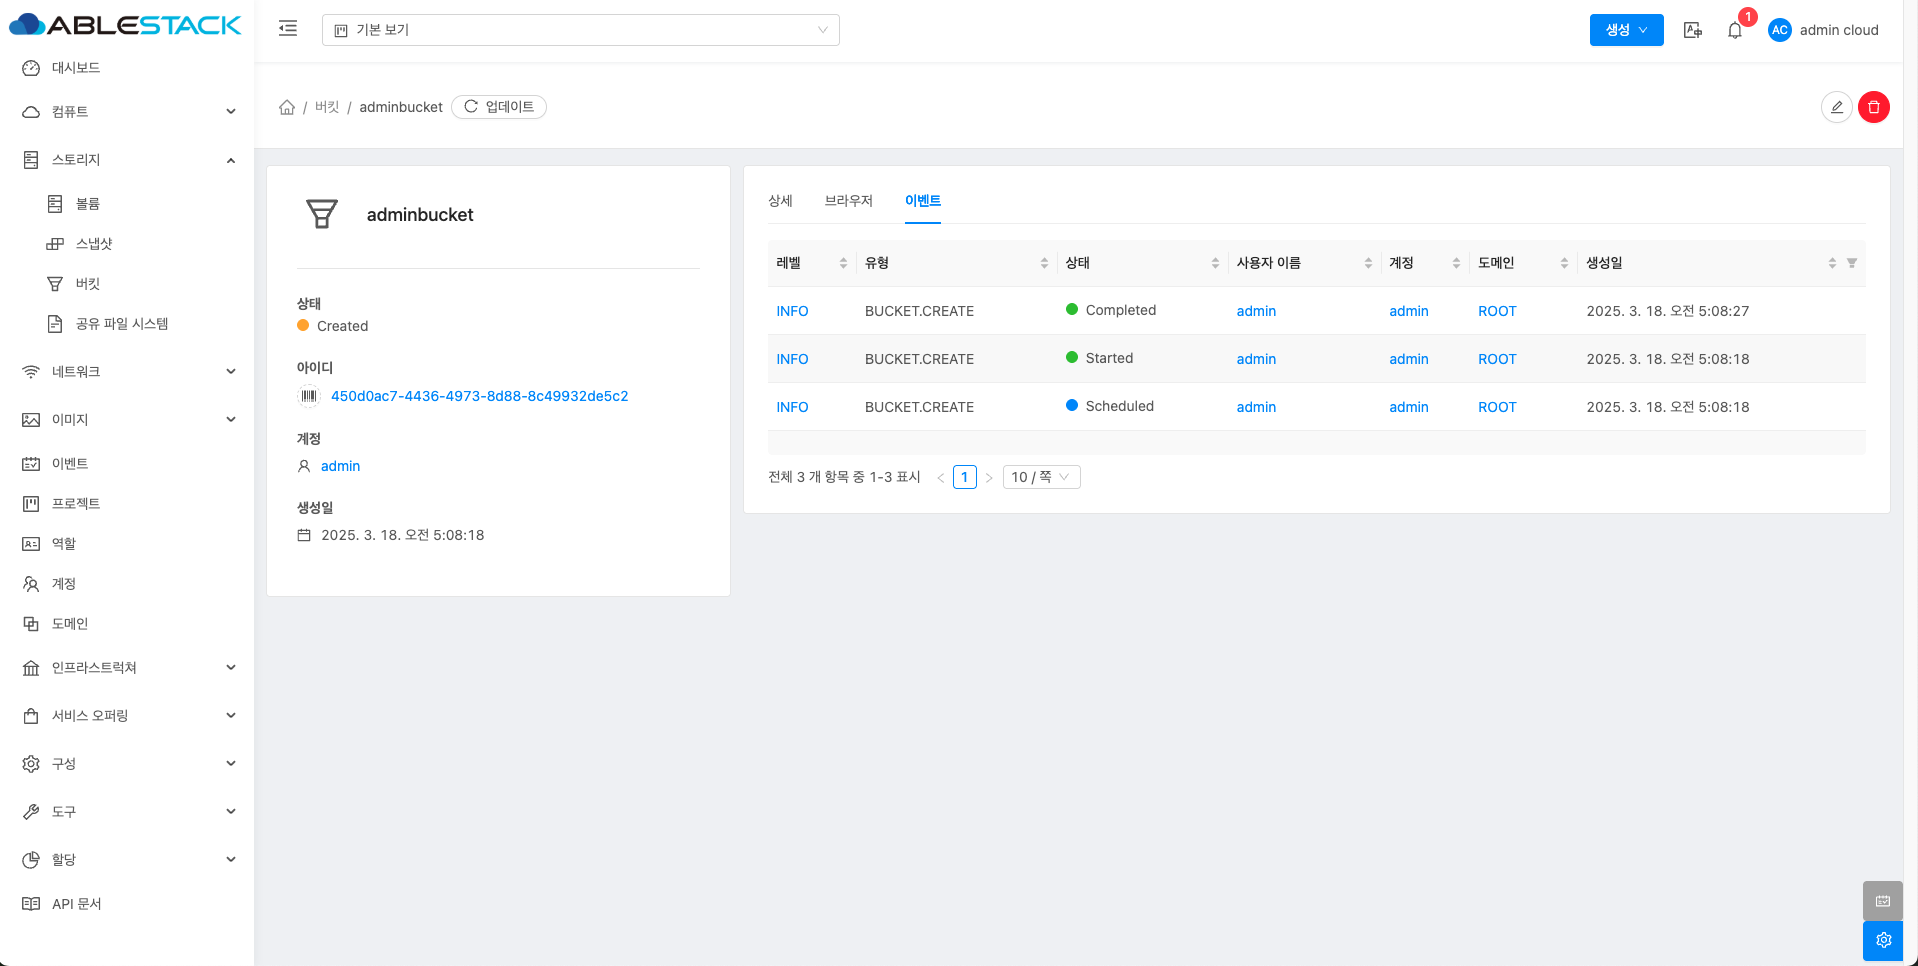This screenshot has height=966, width=1918.
Task: Click the barcode icon beside bucket ID
Action: [x=309, y=396]
